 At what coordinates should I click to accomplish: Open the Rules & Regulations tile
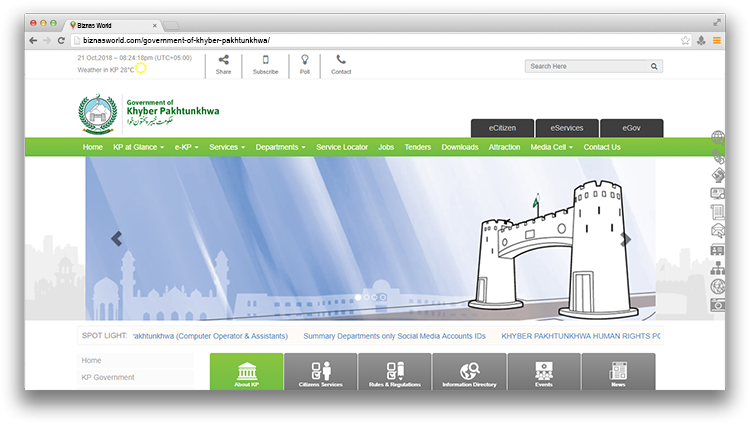395,372
